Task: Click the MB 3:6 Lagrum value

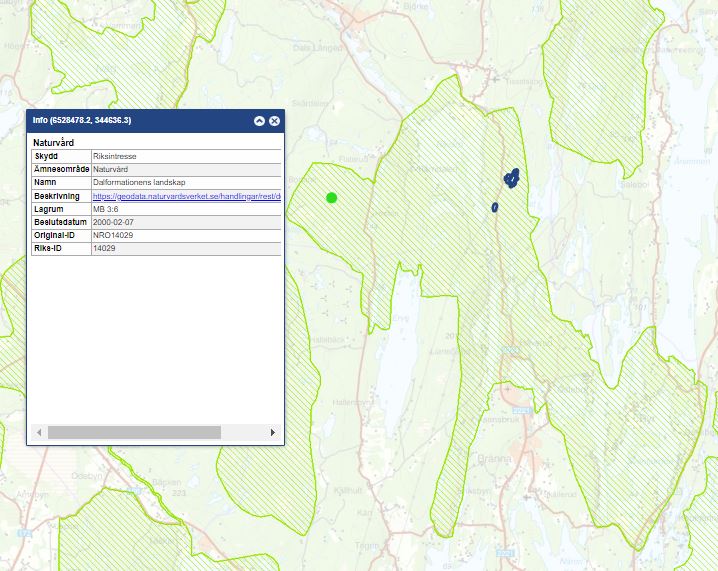Action: coord(106,210)
